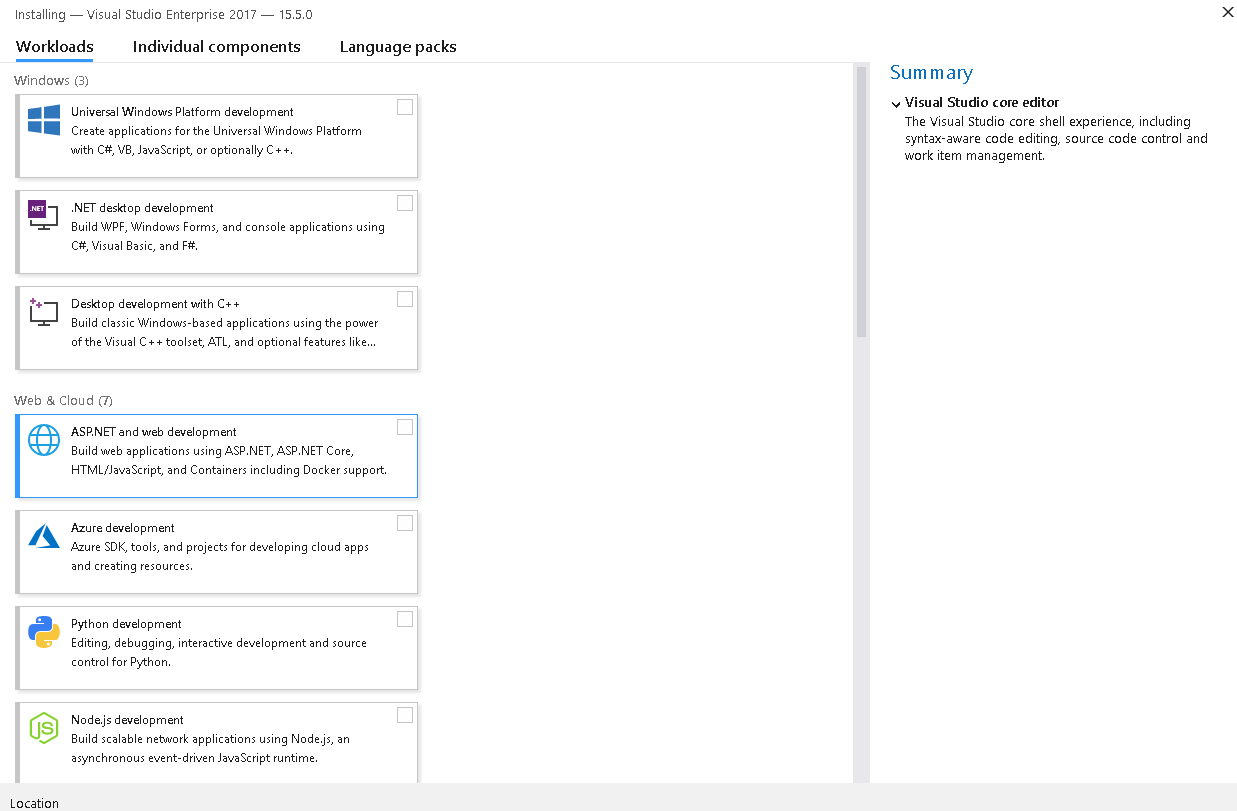The height and width of the screenshot is (811, 1237).
Task: Click the 'Editing, debugging, interactive development' description
Action: [219, 652]
